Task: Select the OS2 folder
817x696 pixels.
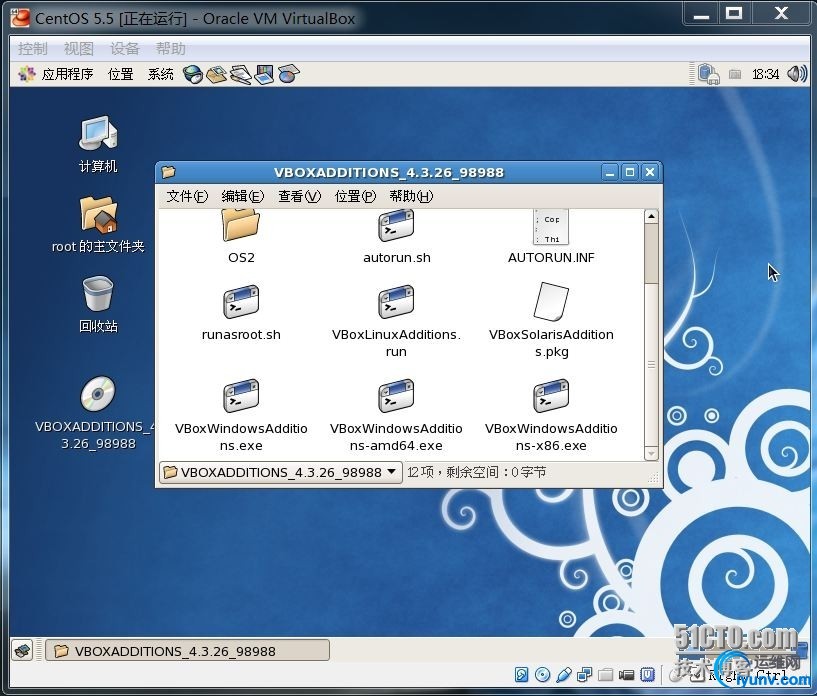Action: (241, 237)
